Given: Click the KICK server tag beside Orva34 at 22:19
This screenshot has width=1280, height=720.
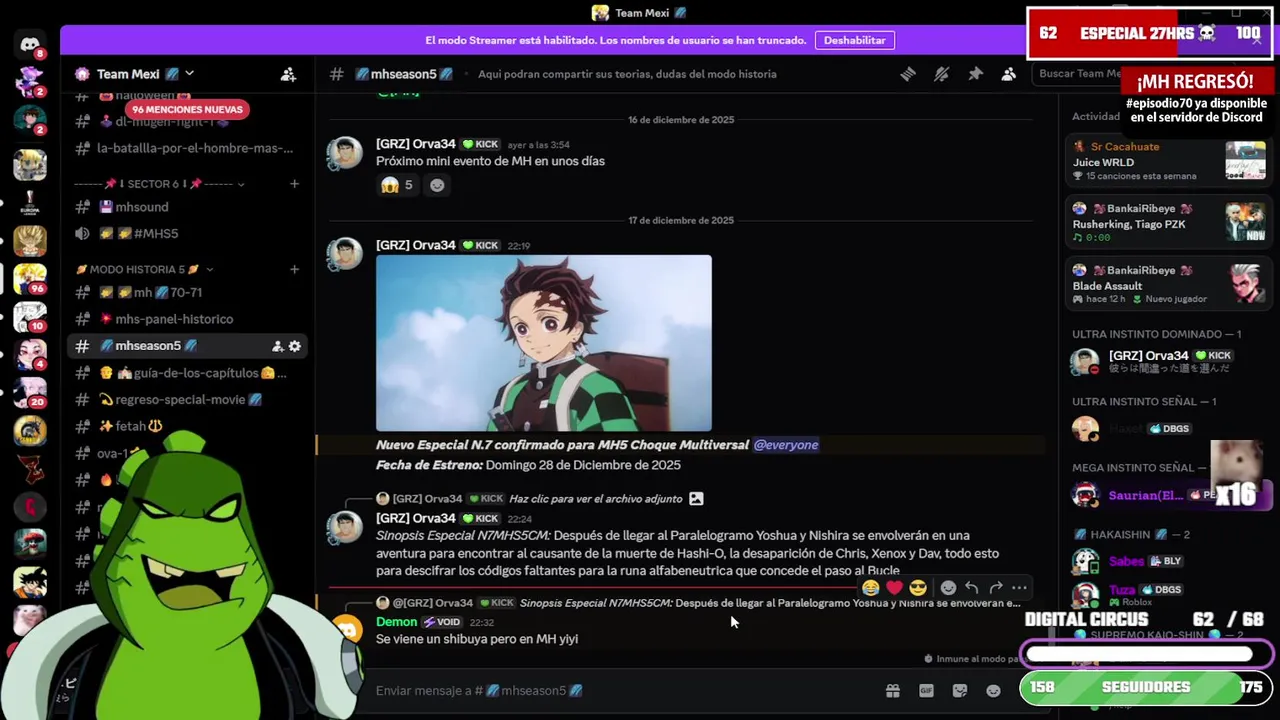Looking at the screenshot, I should [481, 245].
